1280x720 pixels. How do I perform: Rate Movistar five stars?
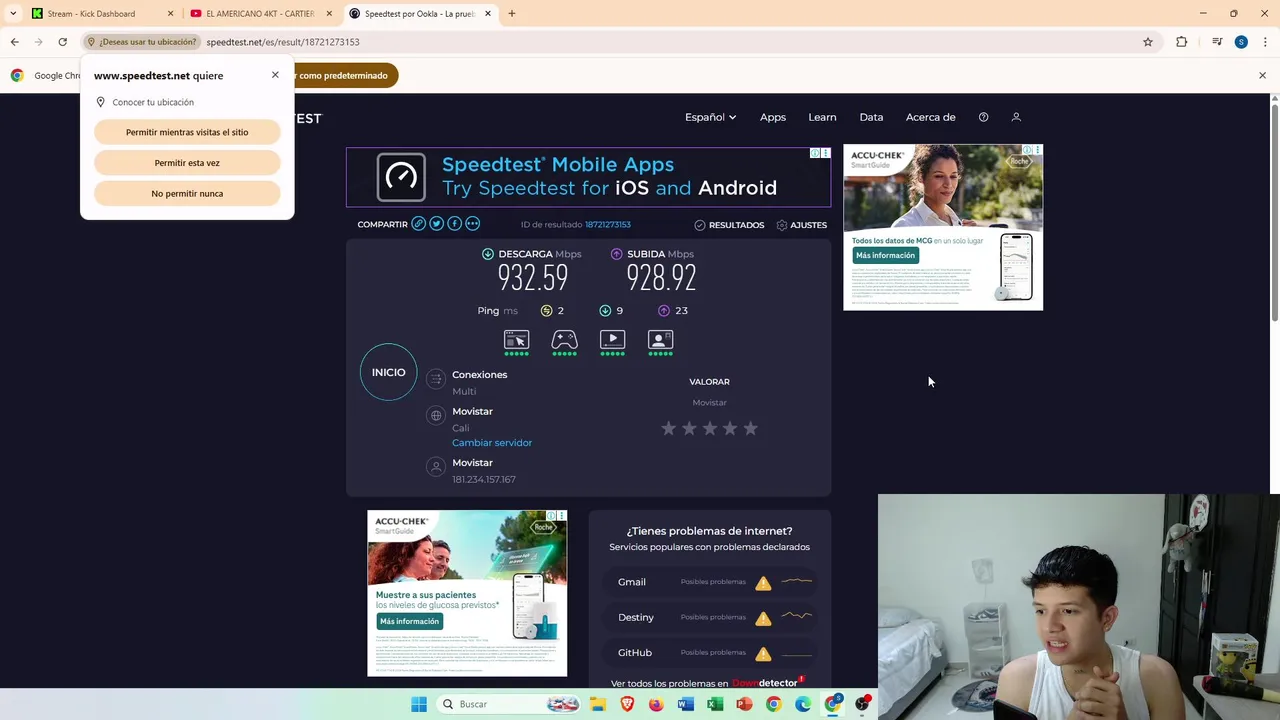coord(750,428)
